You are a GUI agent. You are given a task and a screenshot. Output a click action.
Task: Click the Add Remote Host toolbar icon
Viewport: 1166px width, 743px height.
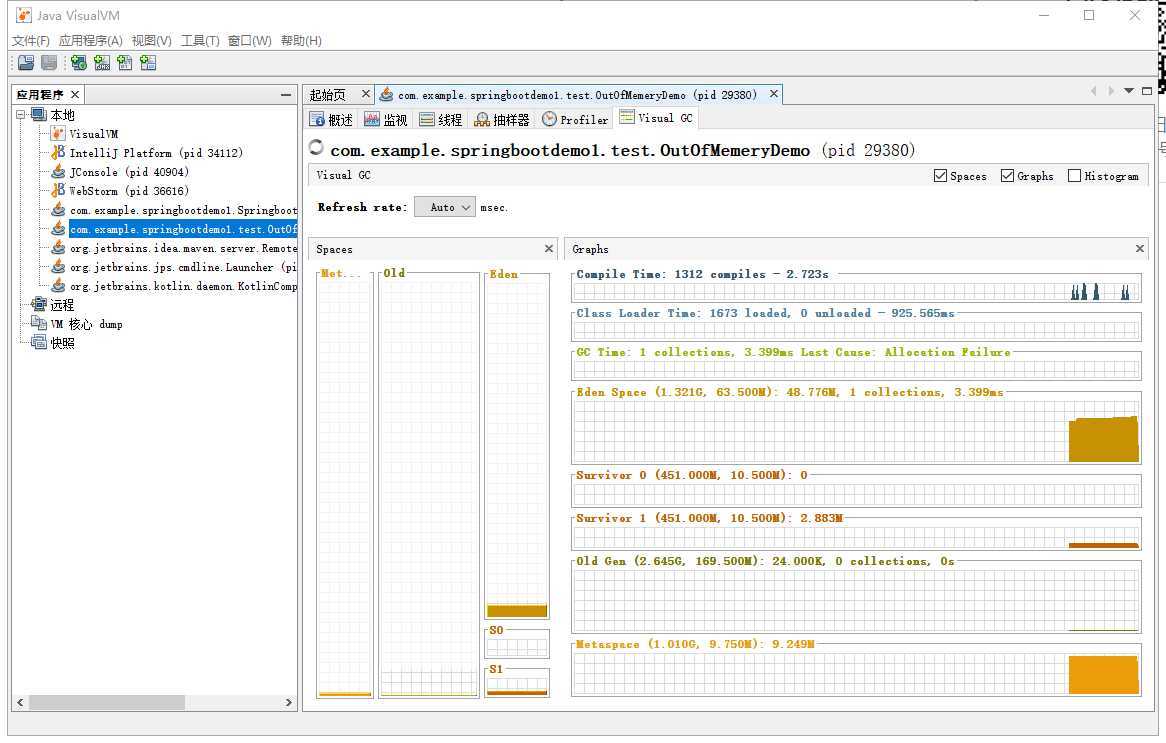79,63
